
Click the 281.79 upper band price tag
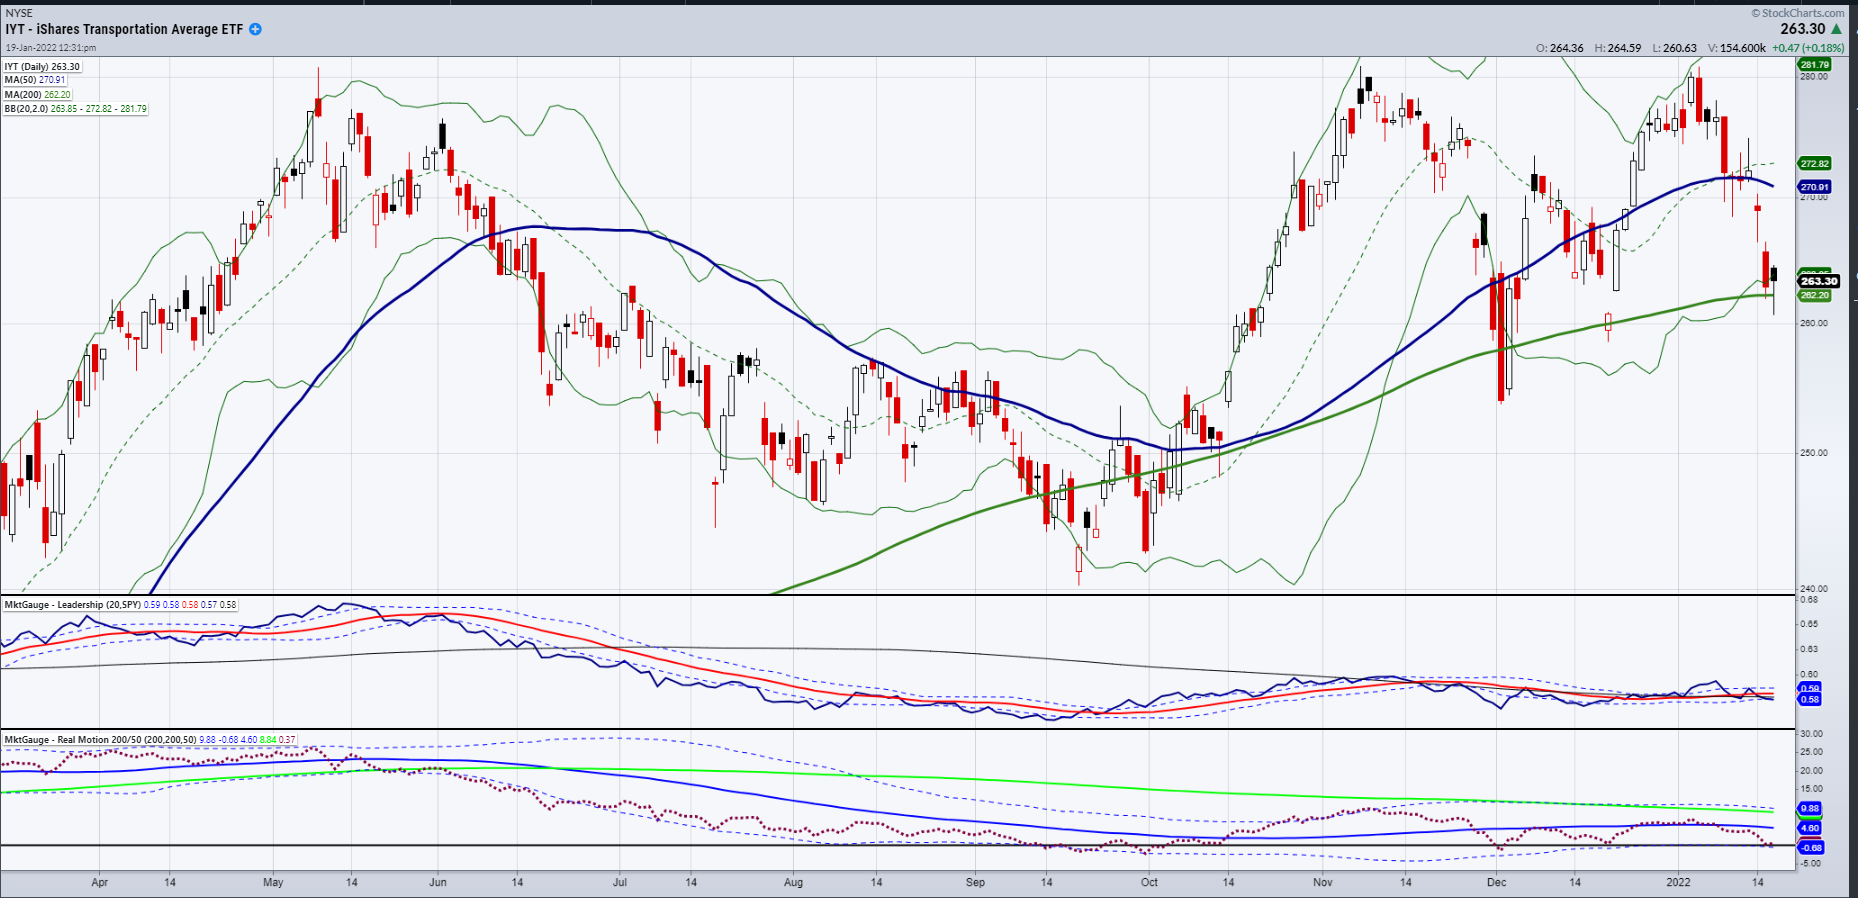pyautogui.click(x=1814, y=65)
